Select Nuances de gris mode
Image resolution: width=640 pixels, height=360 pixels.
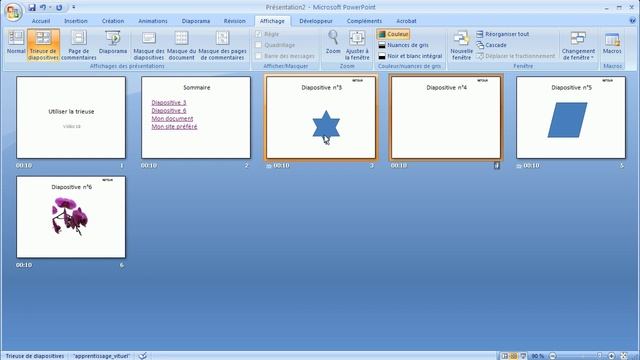[x=403, y=45]
